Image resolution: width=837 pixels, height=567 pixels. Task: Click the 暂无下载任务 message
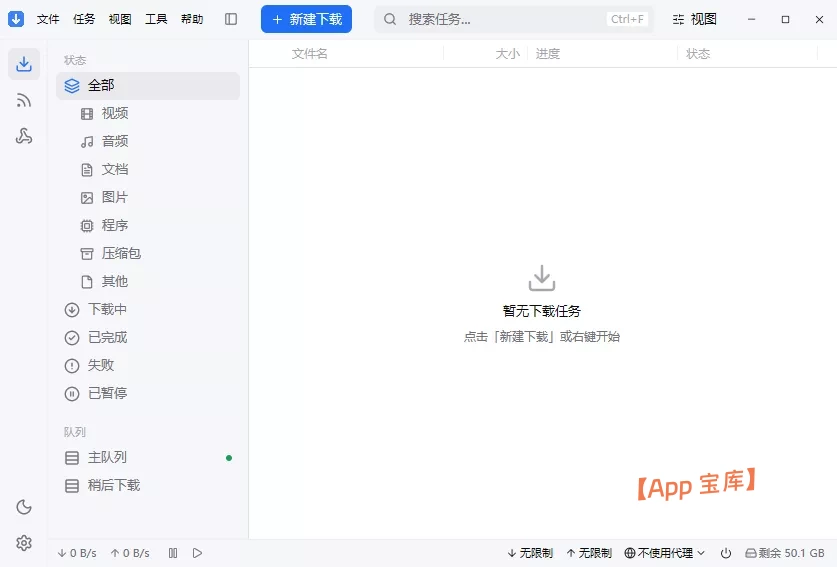pos(542,311)
